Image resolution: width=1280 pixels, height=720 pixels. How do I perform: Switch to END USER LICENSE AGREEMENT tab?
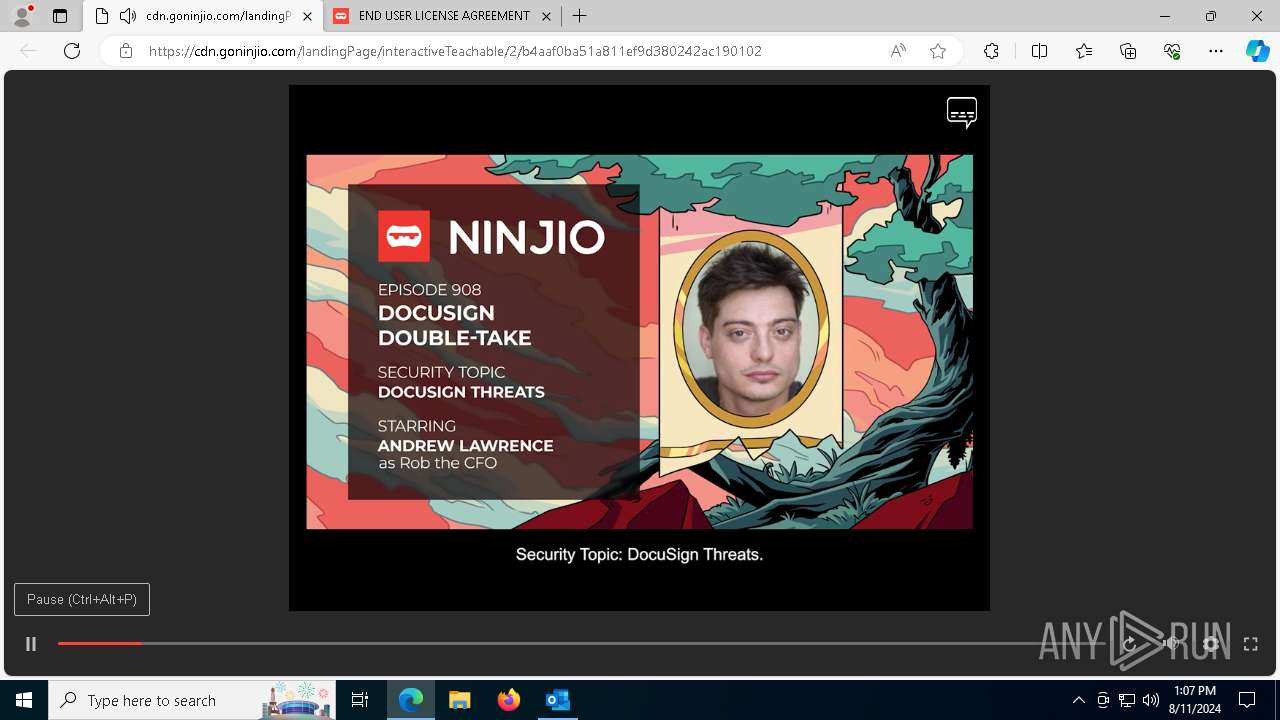point(443,16)
